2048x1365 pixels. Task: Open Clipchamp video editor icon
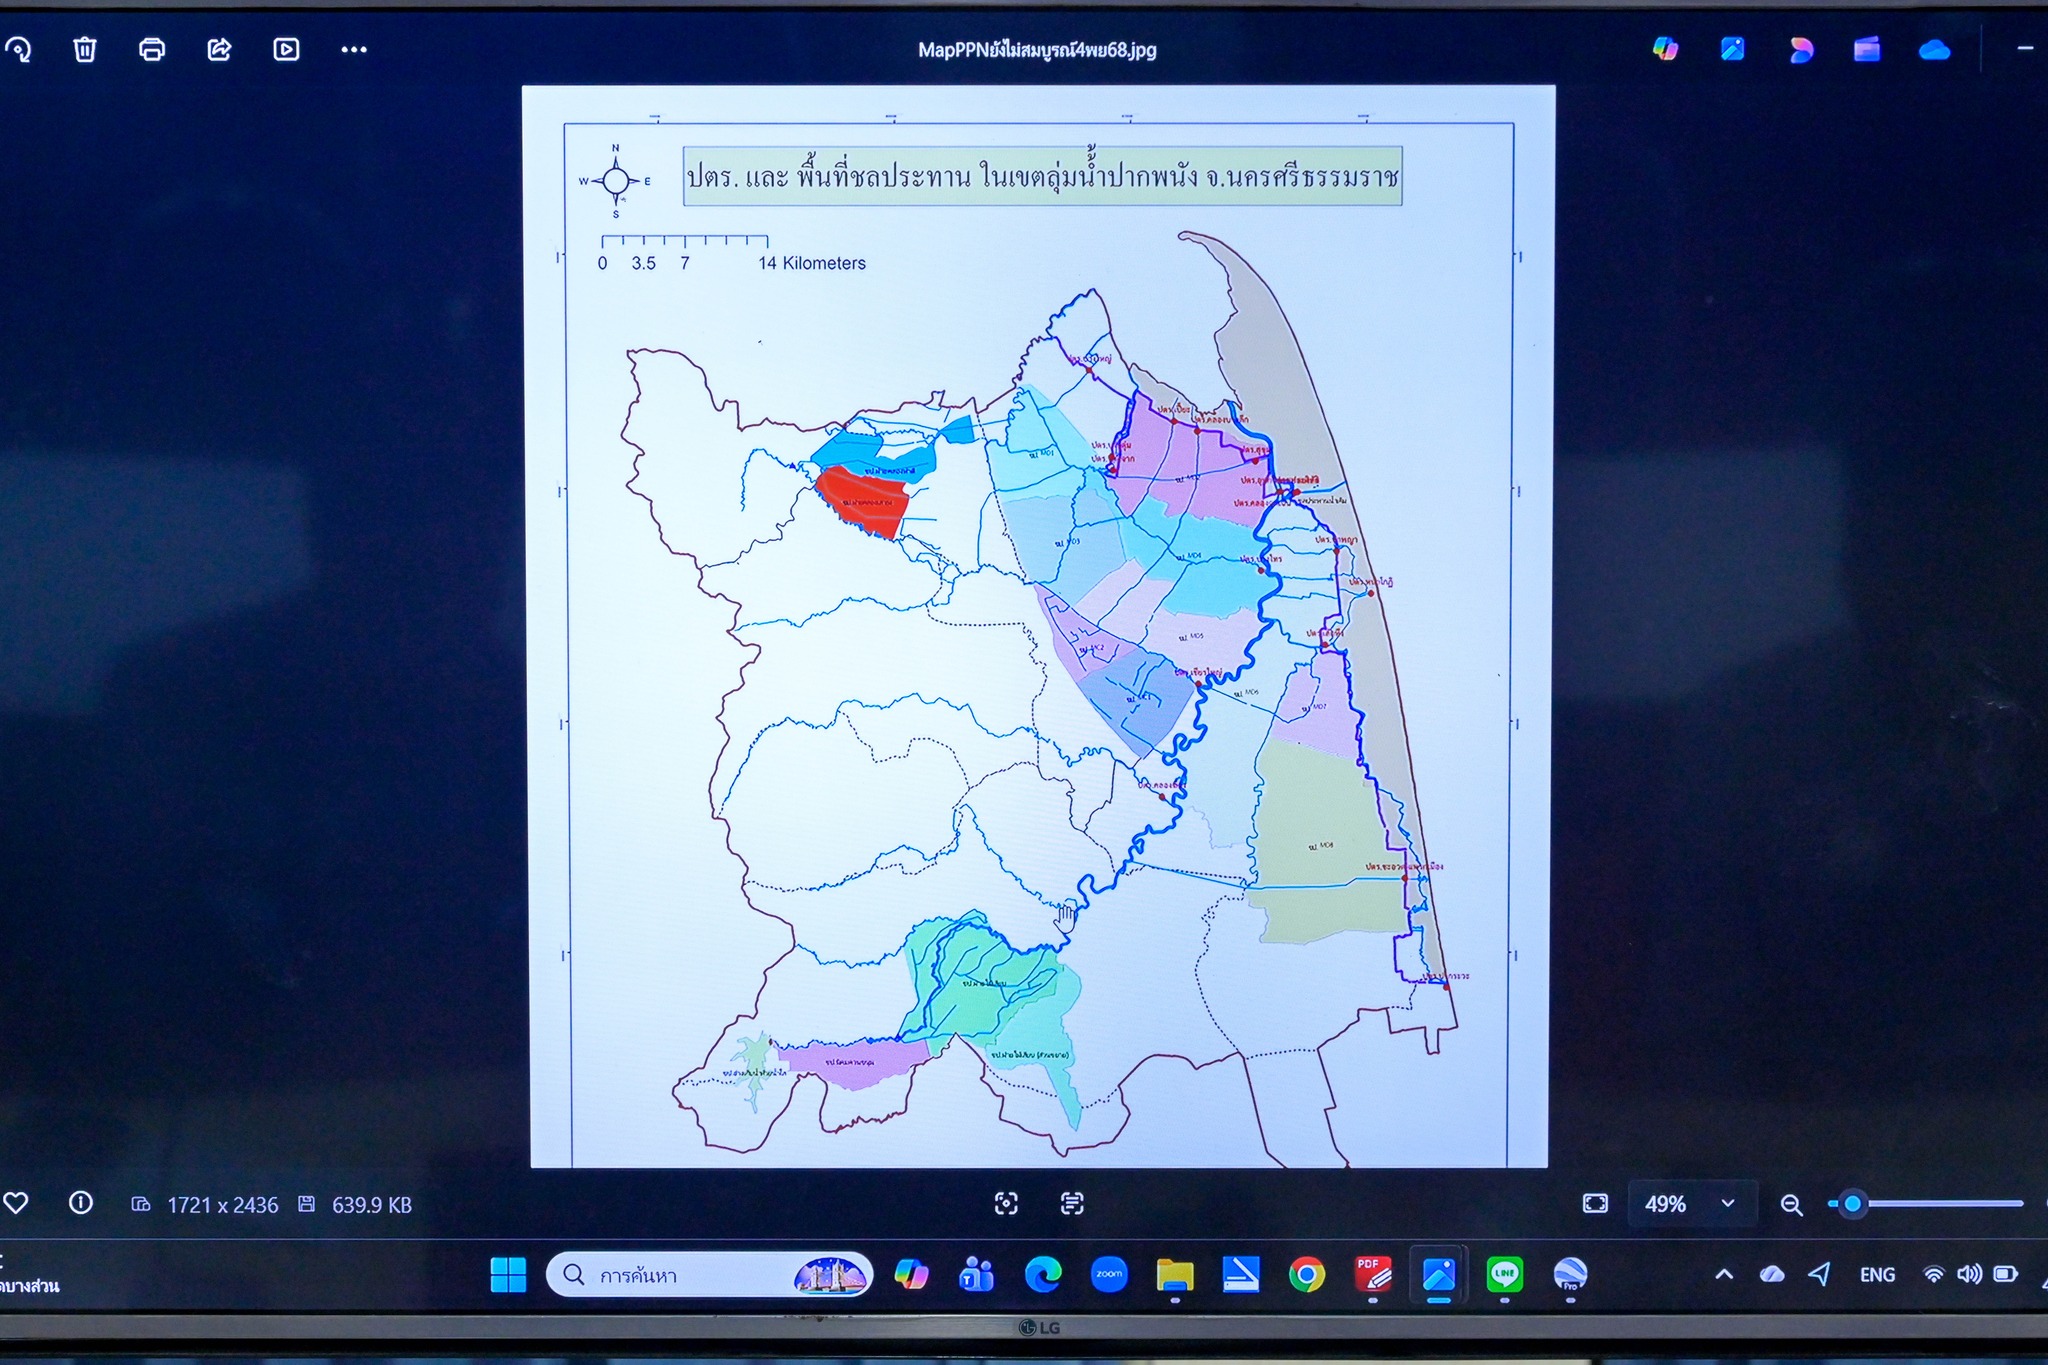click(1867, 49)
